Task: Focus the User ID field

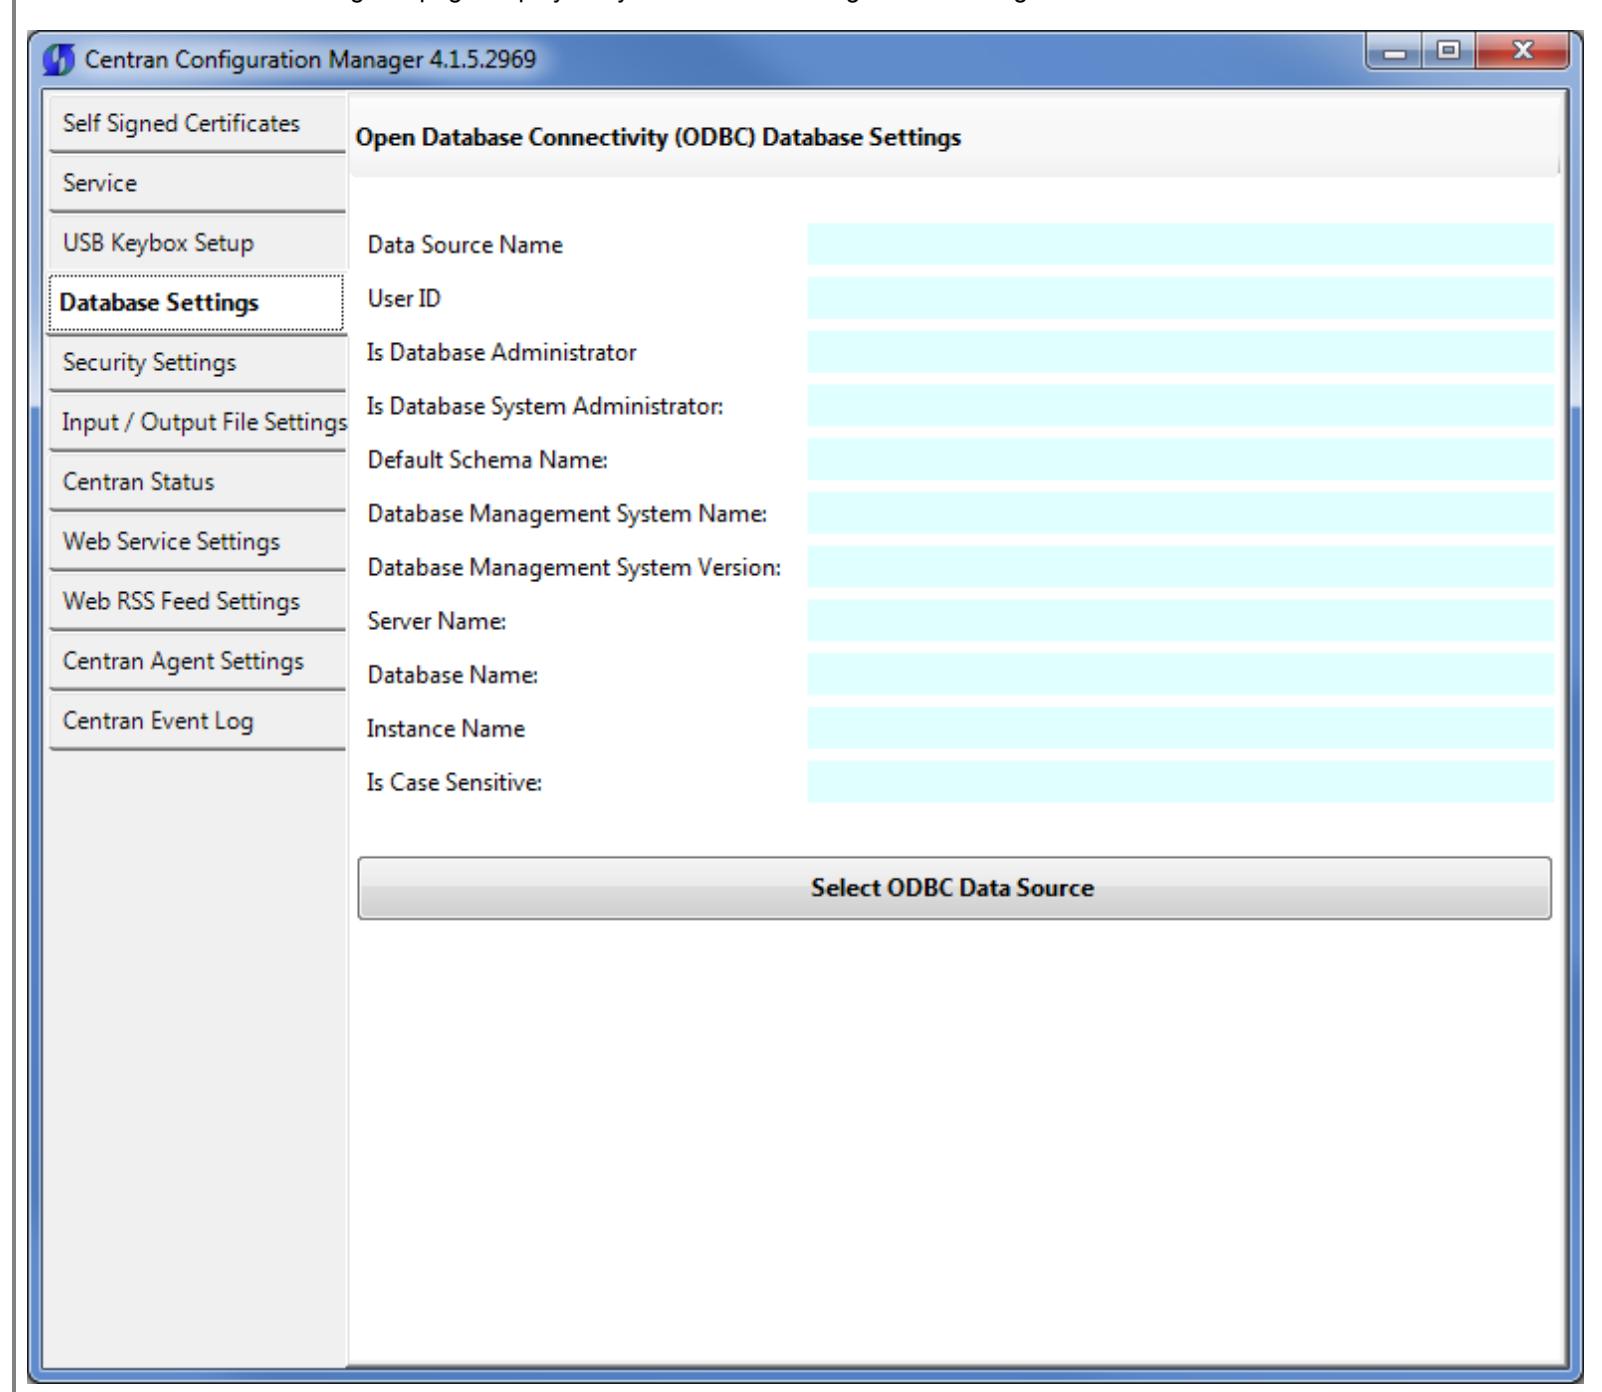Action: point(1181,298)
